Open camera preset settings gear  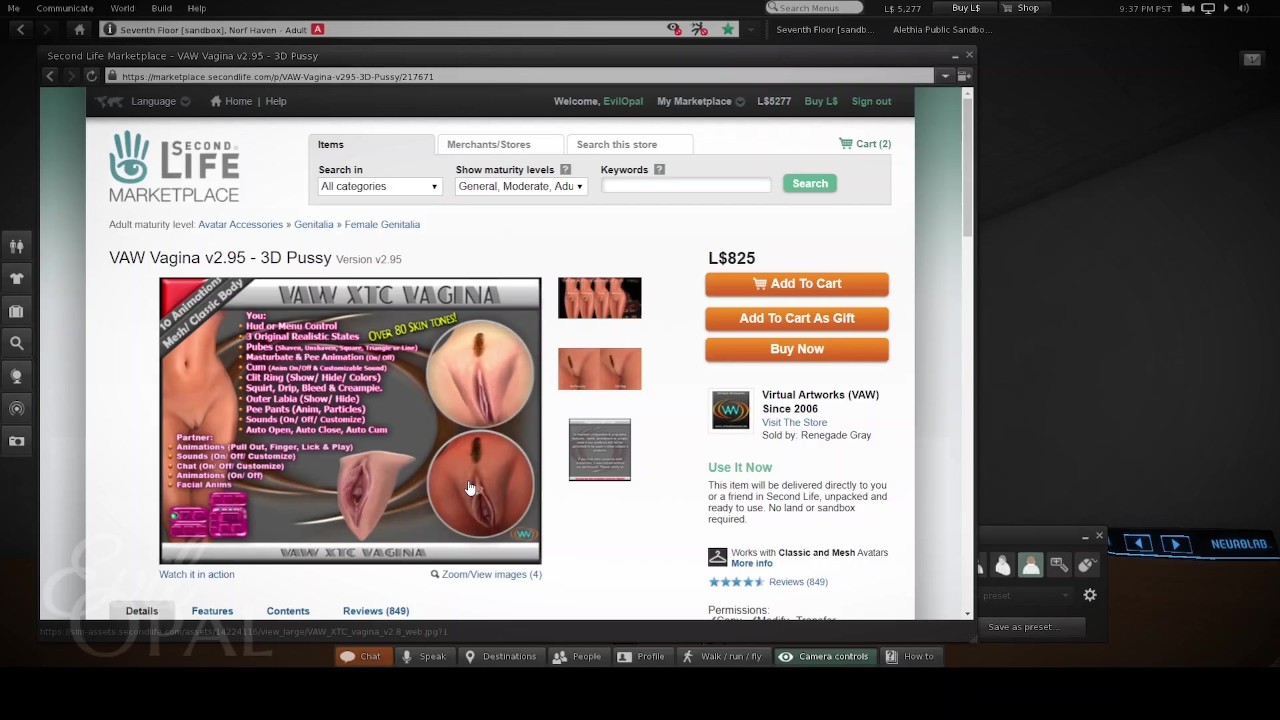[x=1090, y=596]
